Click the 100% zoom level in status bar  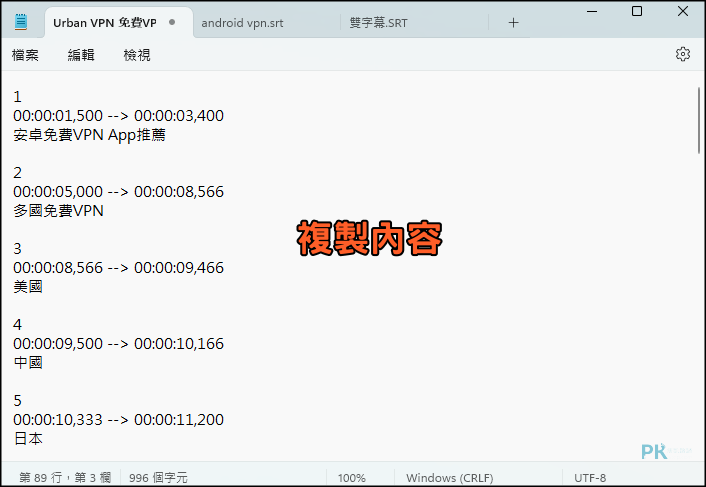(351, 478)
